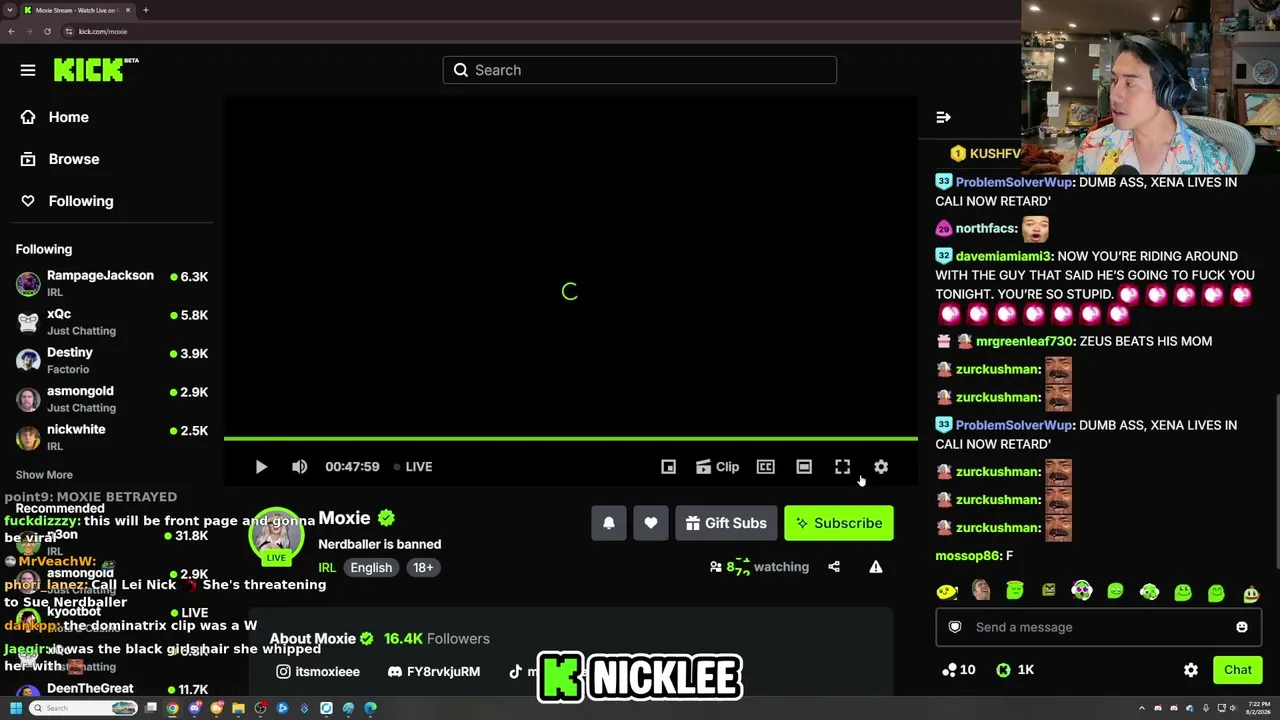Click the Windows taskbar search box
Viewport: 1280px width, 720px height.
tap(84, 709)
